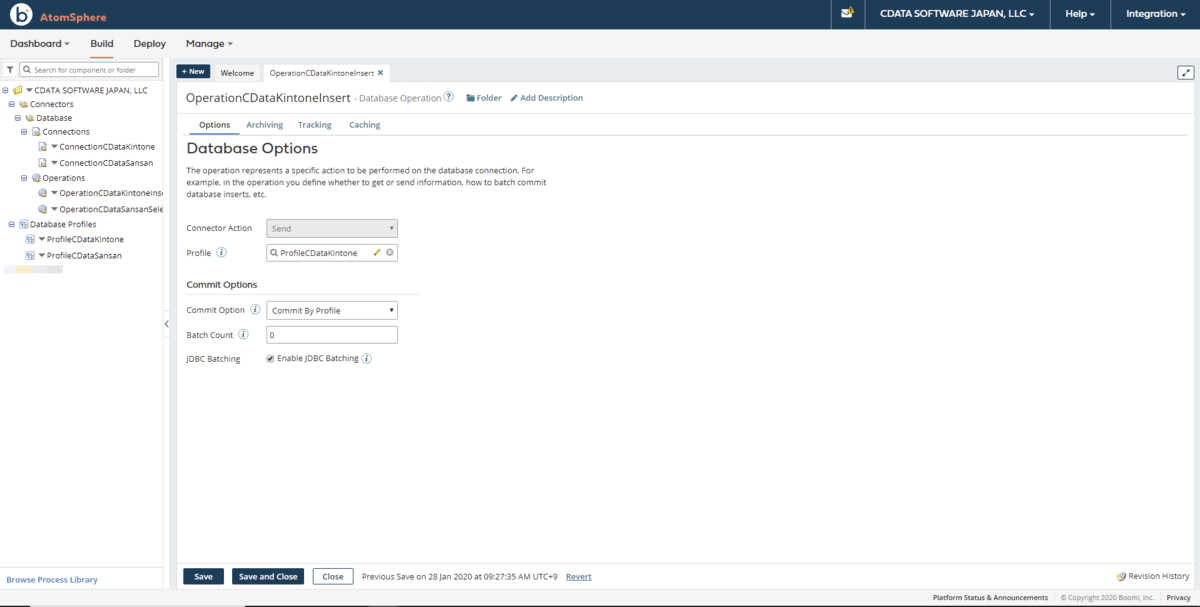This screenshot has height=607, width=1200.
Task: Switch to the Tracking tab
Action: pos(314,125)
